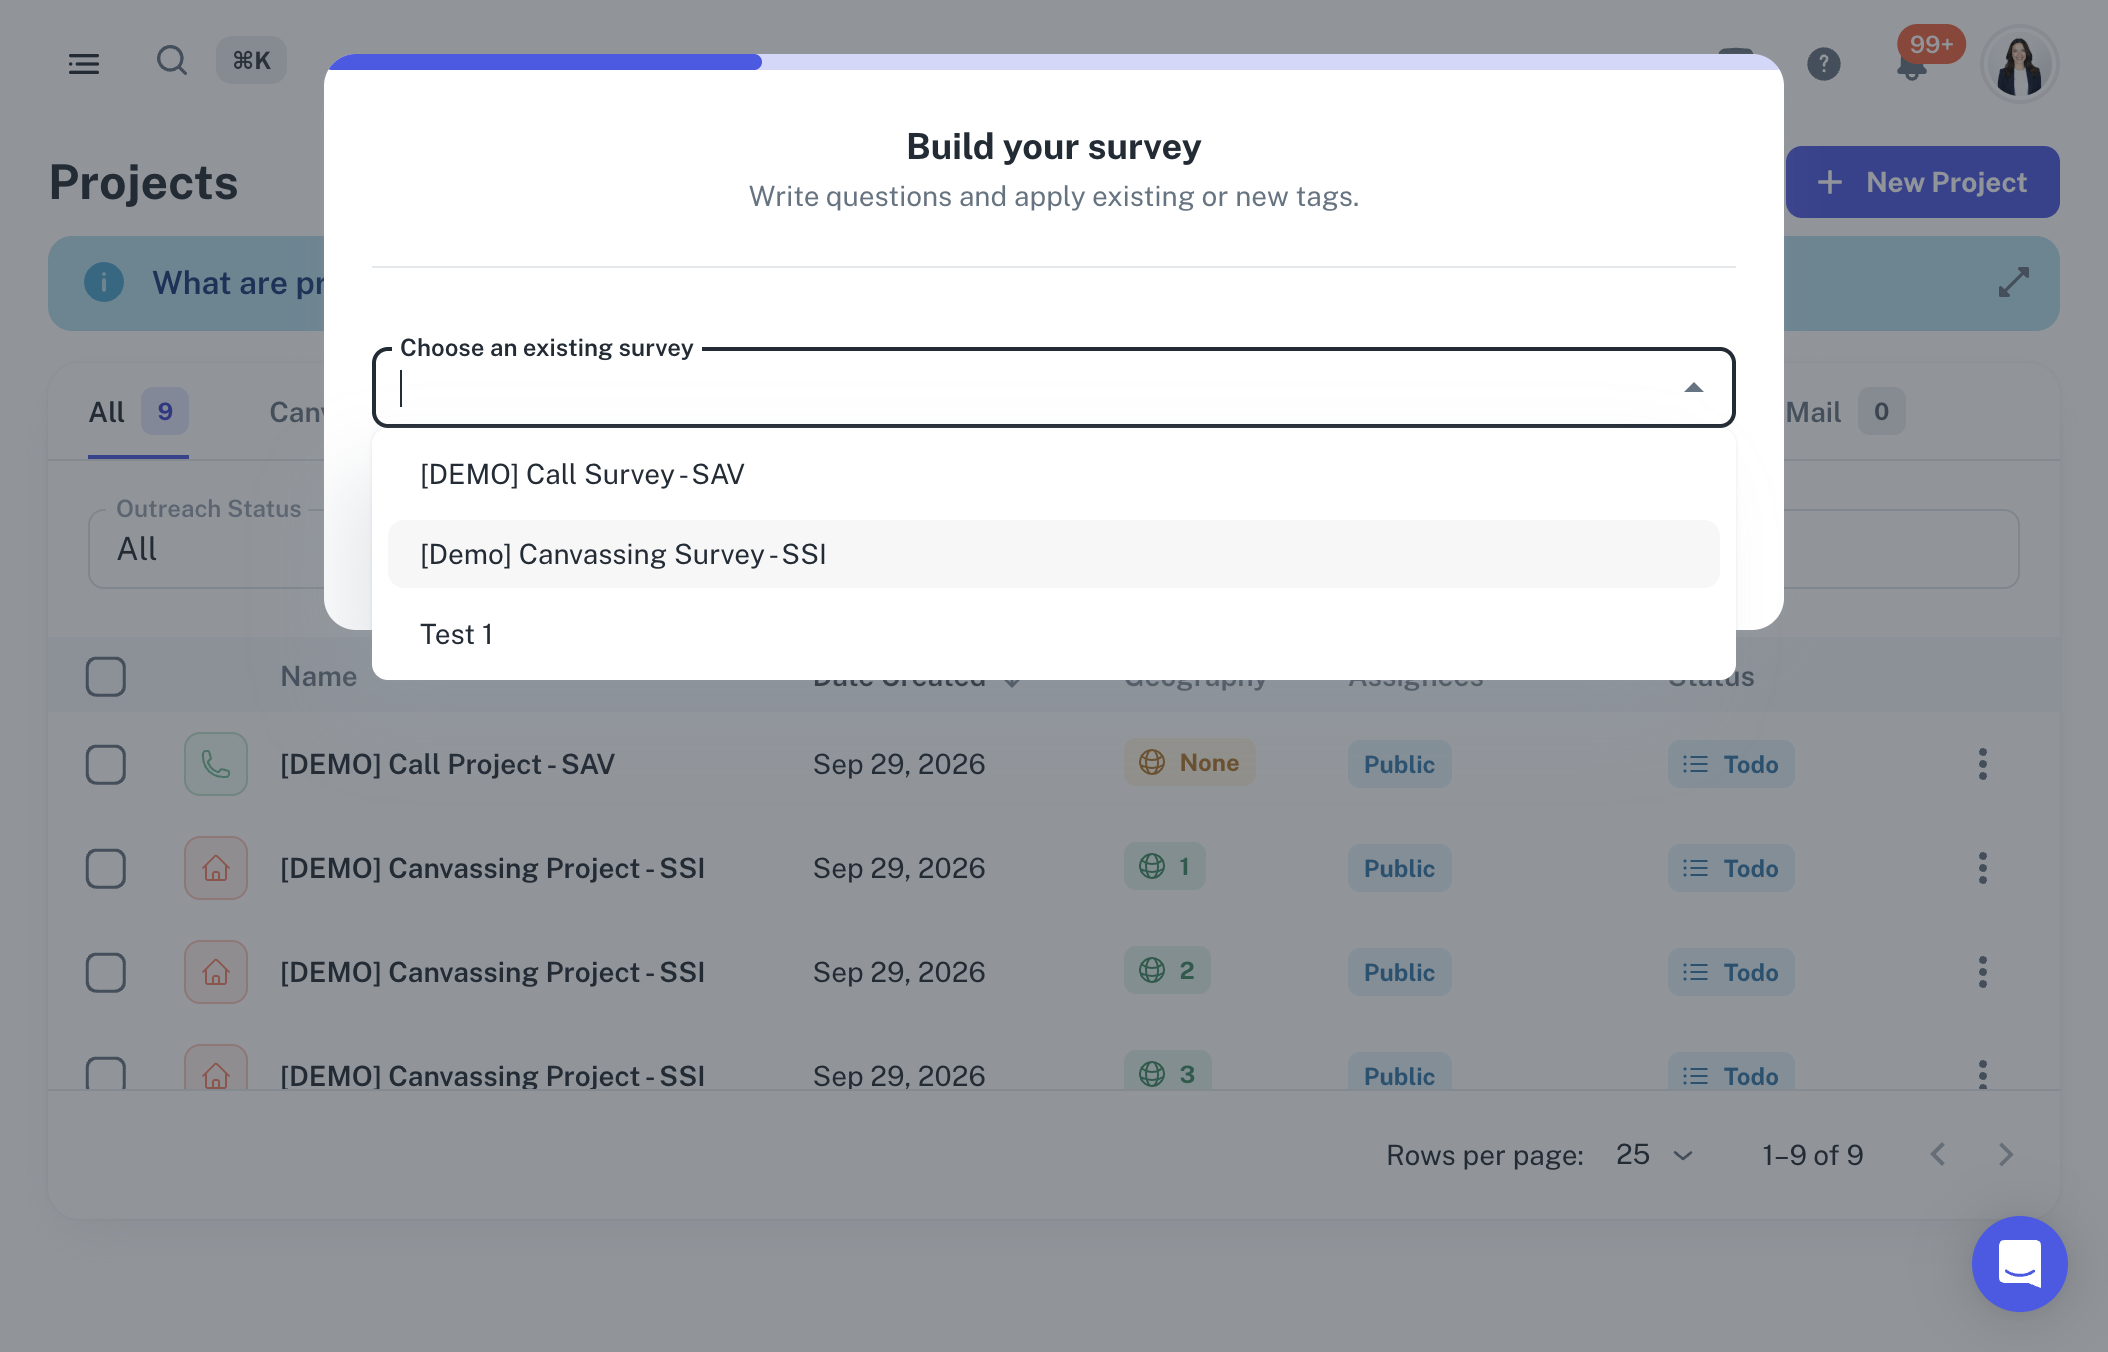Open the Outreach Status dropdown
The height and width of the screenshot is (1352, 2108).
(x=206, y=549)
